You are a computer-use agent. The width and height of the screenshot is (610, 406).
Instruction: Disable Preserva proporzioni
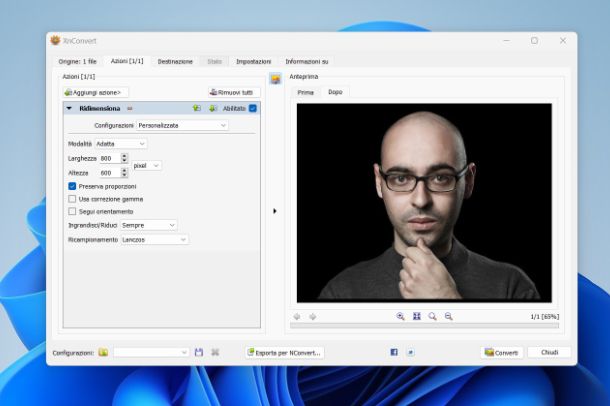point(72,186)
